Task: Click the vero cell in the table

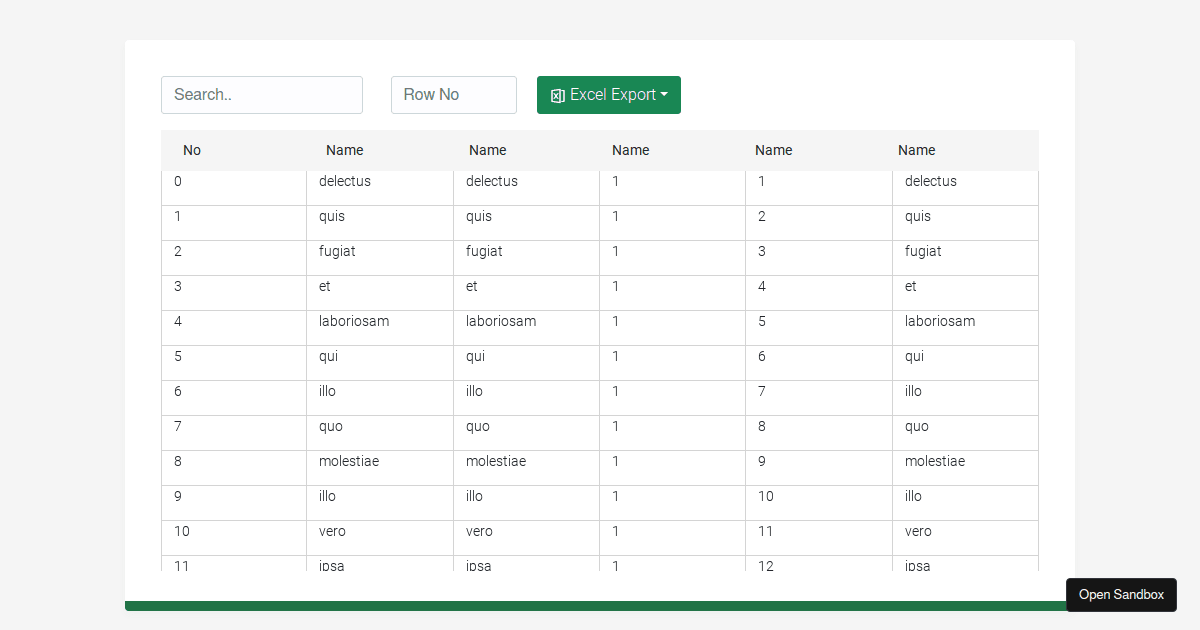Action: tap(332, 531)
